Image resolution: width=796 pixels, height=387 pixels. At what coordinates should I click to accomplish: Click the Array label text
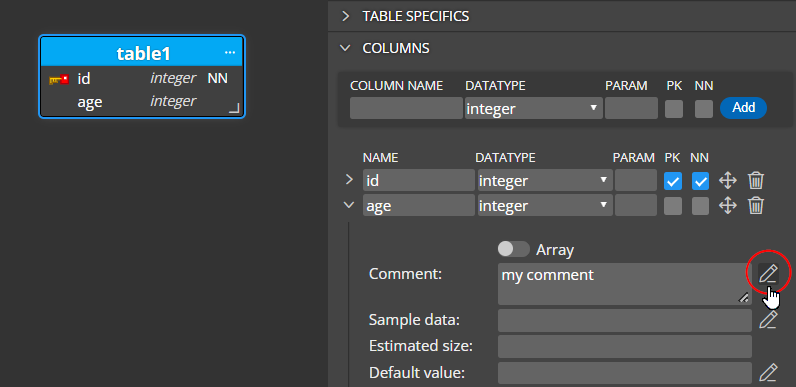(555, 249)
